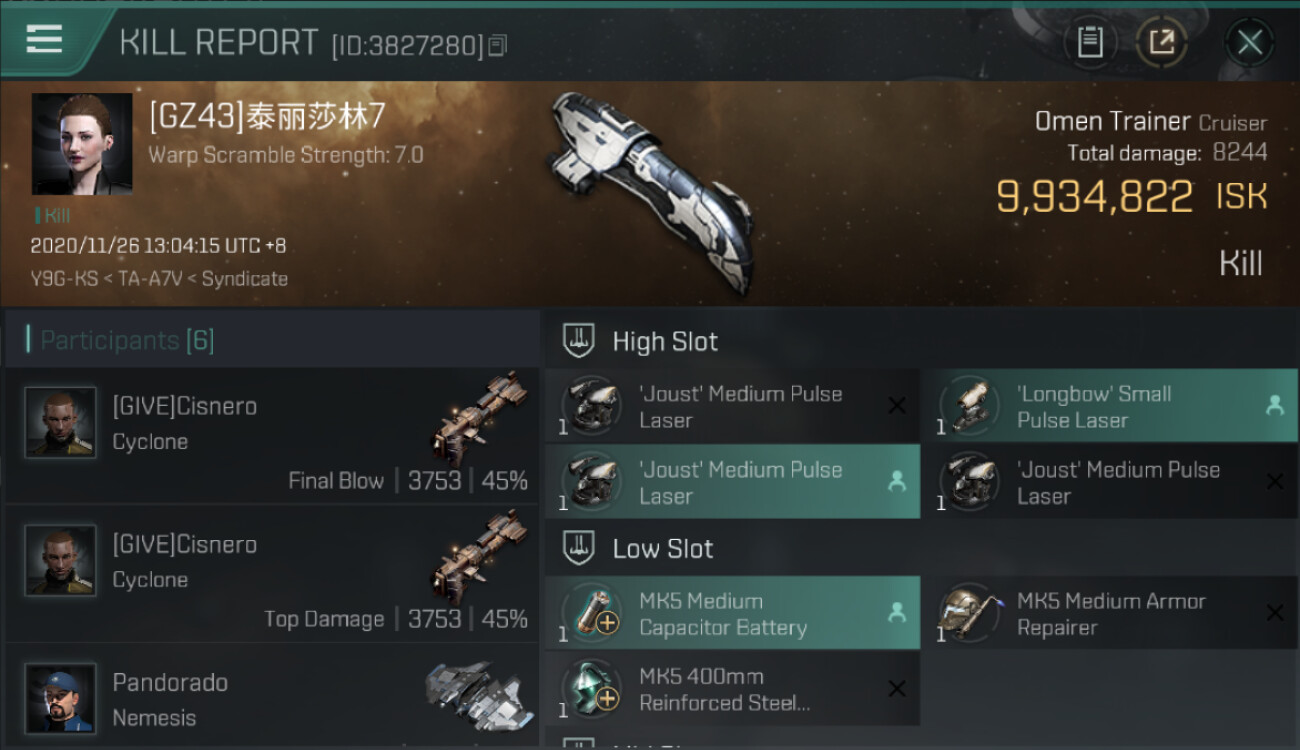Select the victim's character portrait
This screenshot has width=1300, height=750.
82,144
